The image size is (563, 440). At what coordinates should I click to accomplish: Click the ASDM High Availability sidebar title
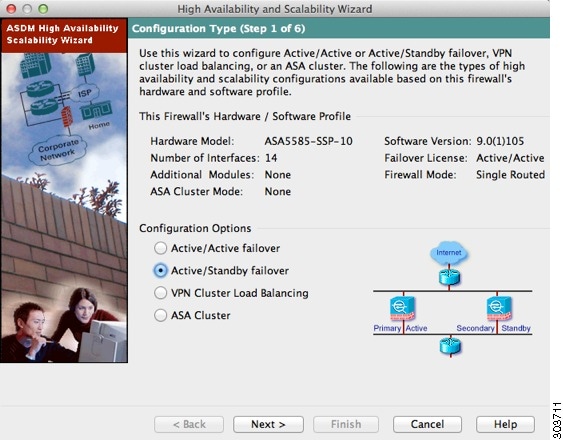click(62, 34)
